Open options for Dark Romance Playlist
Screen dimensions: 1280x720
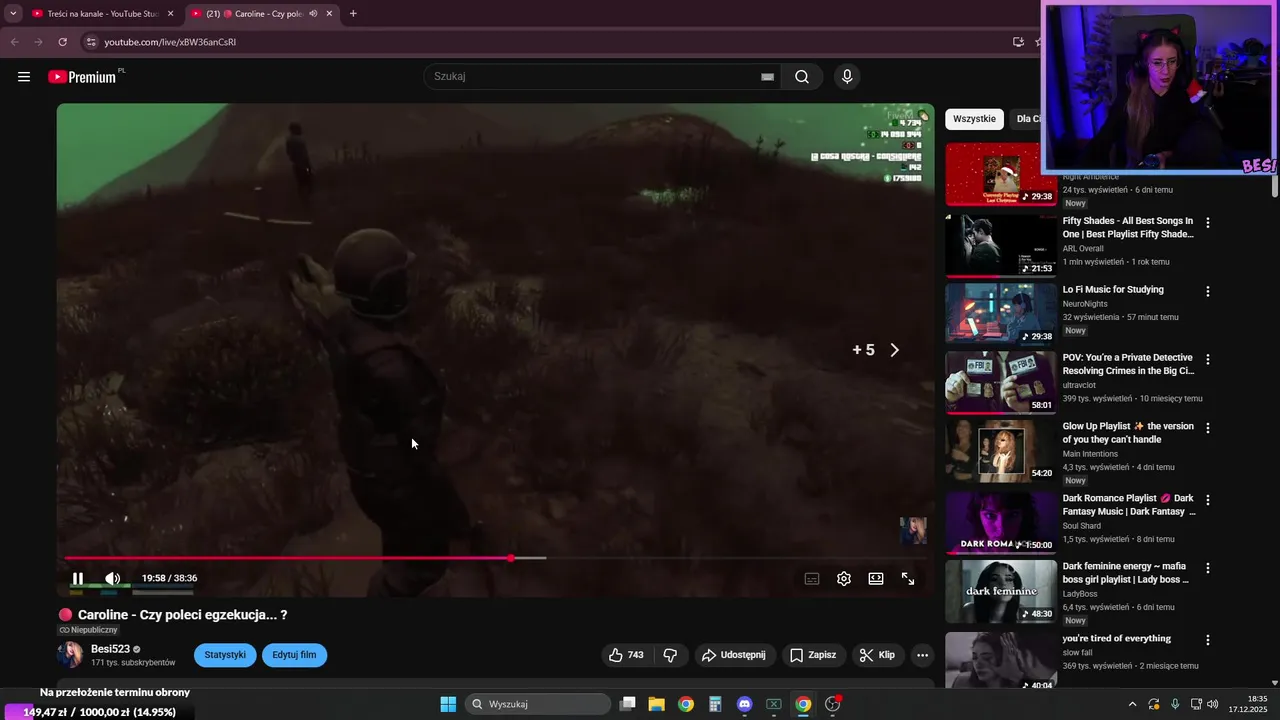(1208, 500)
